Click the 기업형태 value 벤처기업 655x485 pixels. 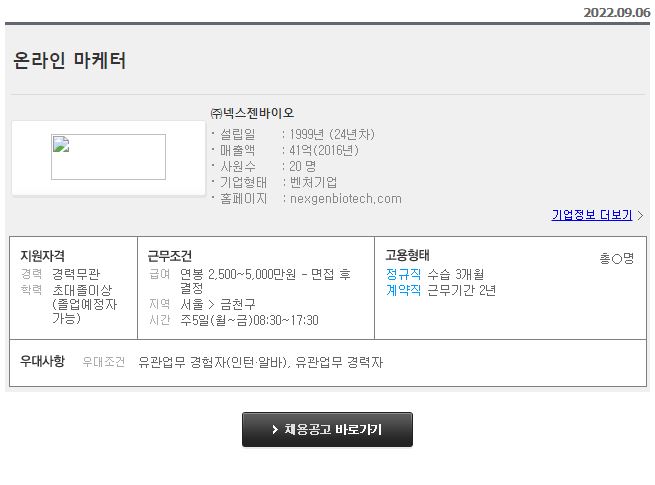(x=313, y=182)
